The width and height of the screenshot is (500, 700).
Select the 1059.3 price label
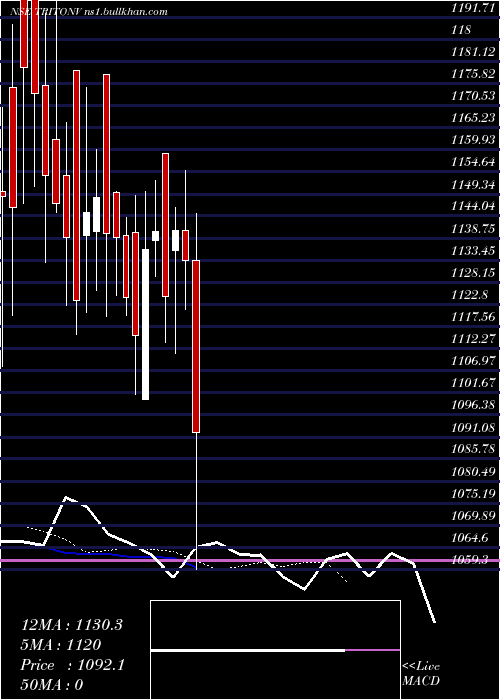[x=470, y=560]
